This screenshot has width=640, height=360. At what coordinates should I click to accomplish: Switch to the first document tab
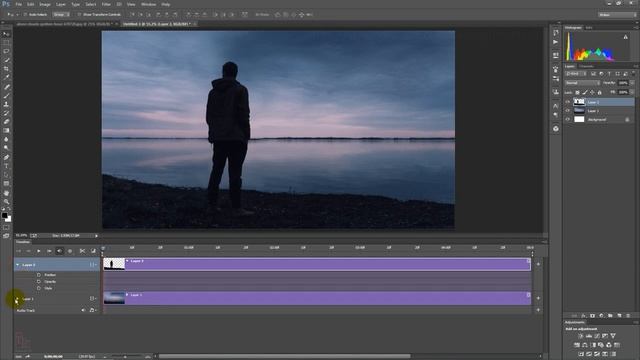coord(64,24)
